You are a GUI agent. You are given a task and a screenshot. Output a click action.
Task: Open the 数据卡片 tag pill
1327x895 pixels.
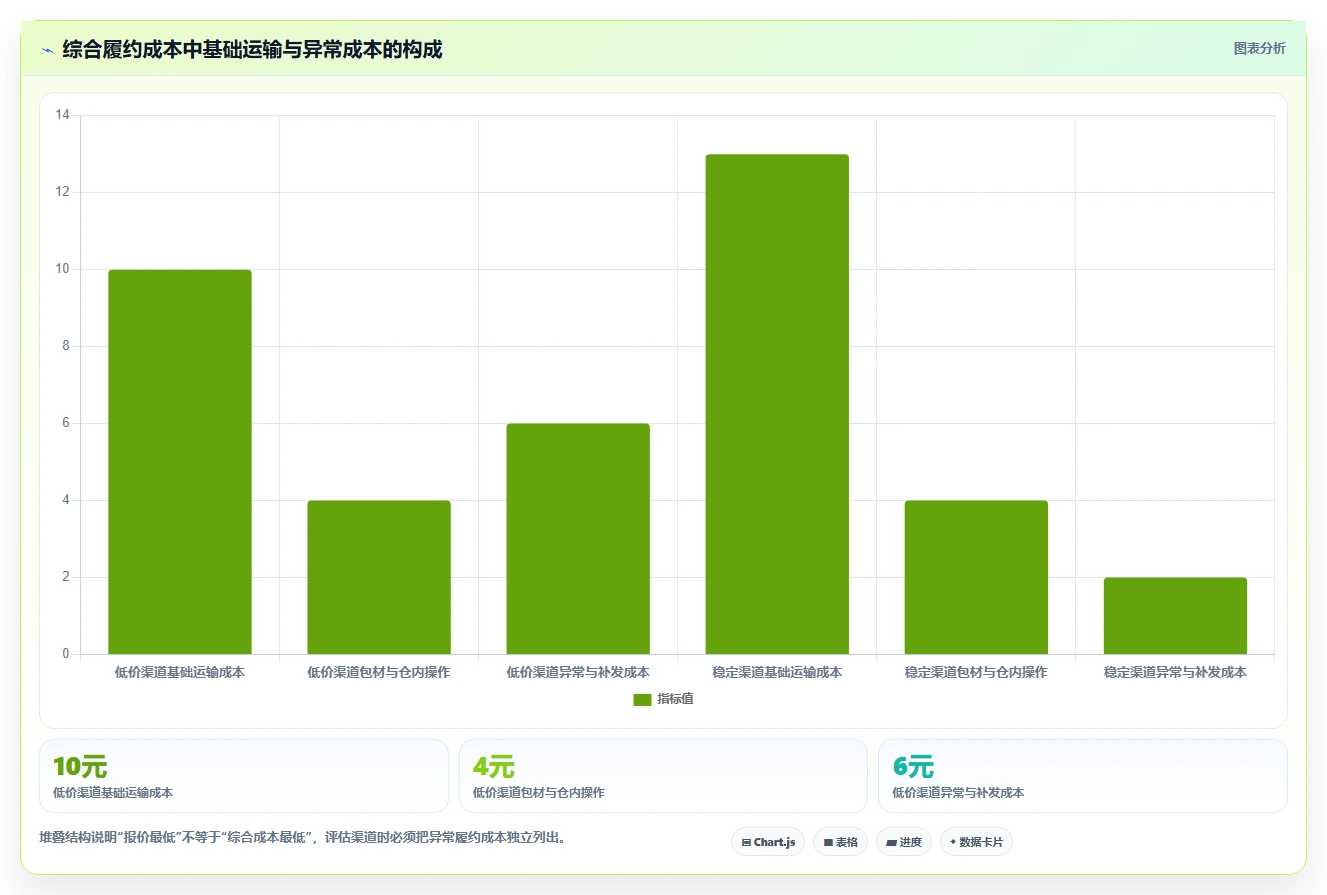976,842
